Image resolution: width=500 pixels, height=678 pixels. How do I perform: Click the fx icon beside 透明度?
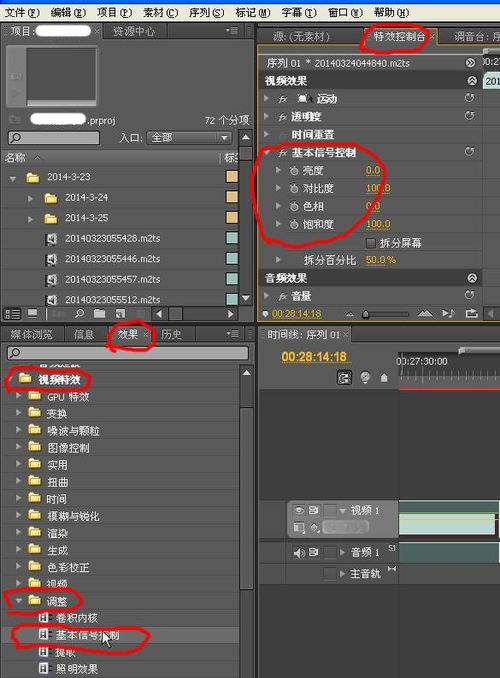pyautogui.click(x=282, y=117)
